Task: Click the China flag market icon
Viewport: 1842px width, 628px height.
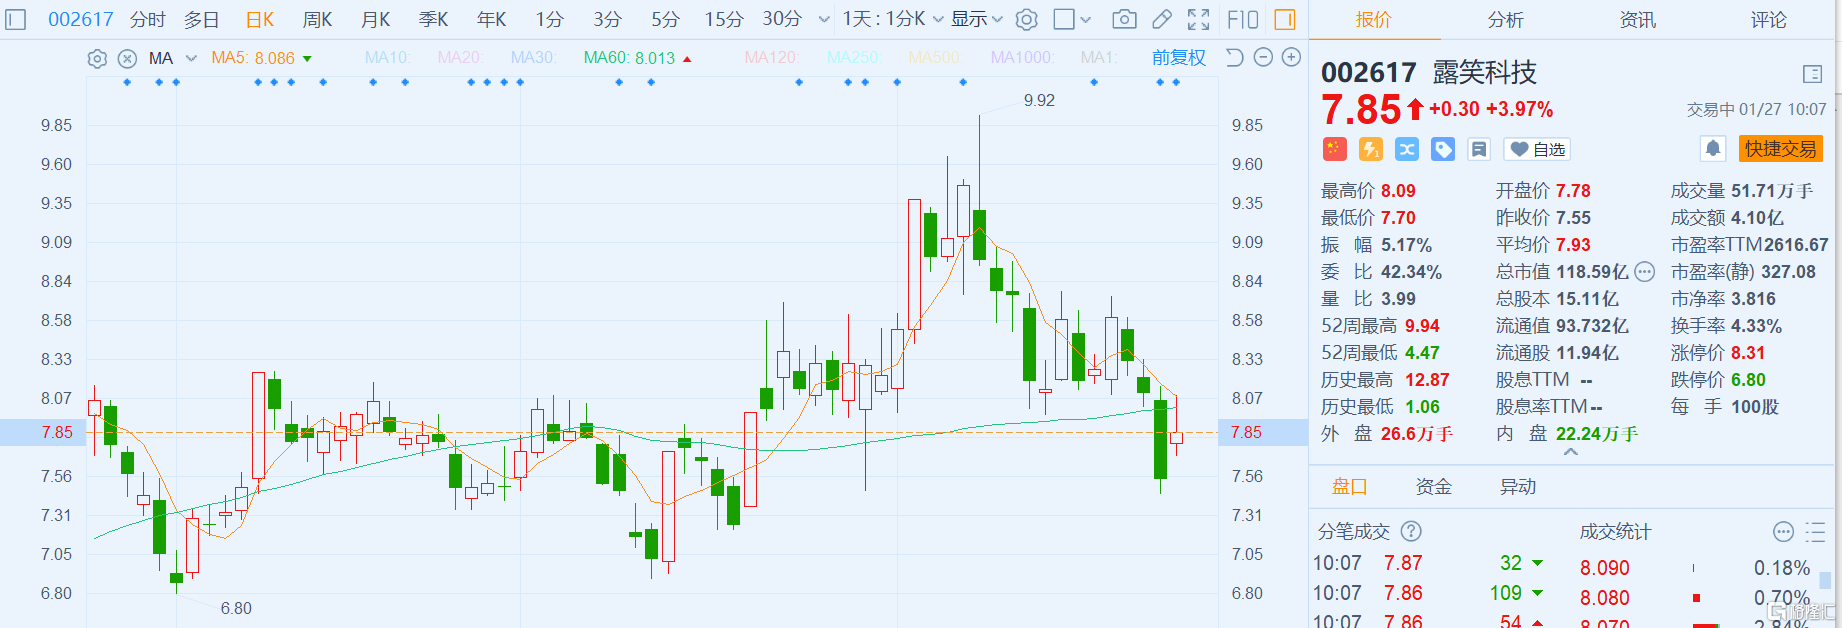Action: pyautogui.click(x=1335, y=149)
